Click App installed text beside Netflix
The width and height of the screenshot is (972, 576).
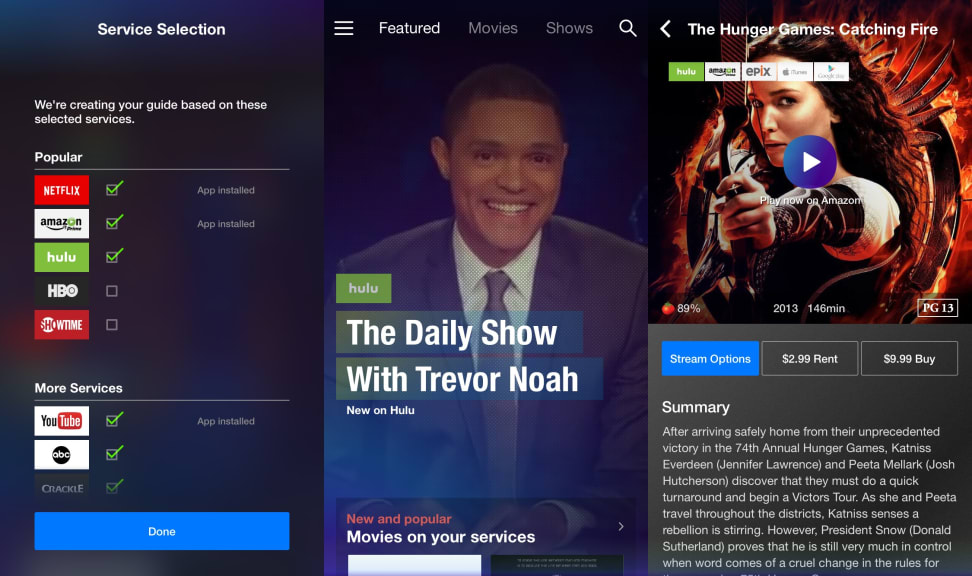[x=226, y=190]
